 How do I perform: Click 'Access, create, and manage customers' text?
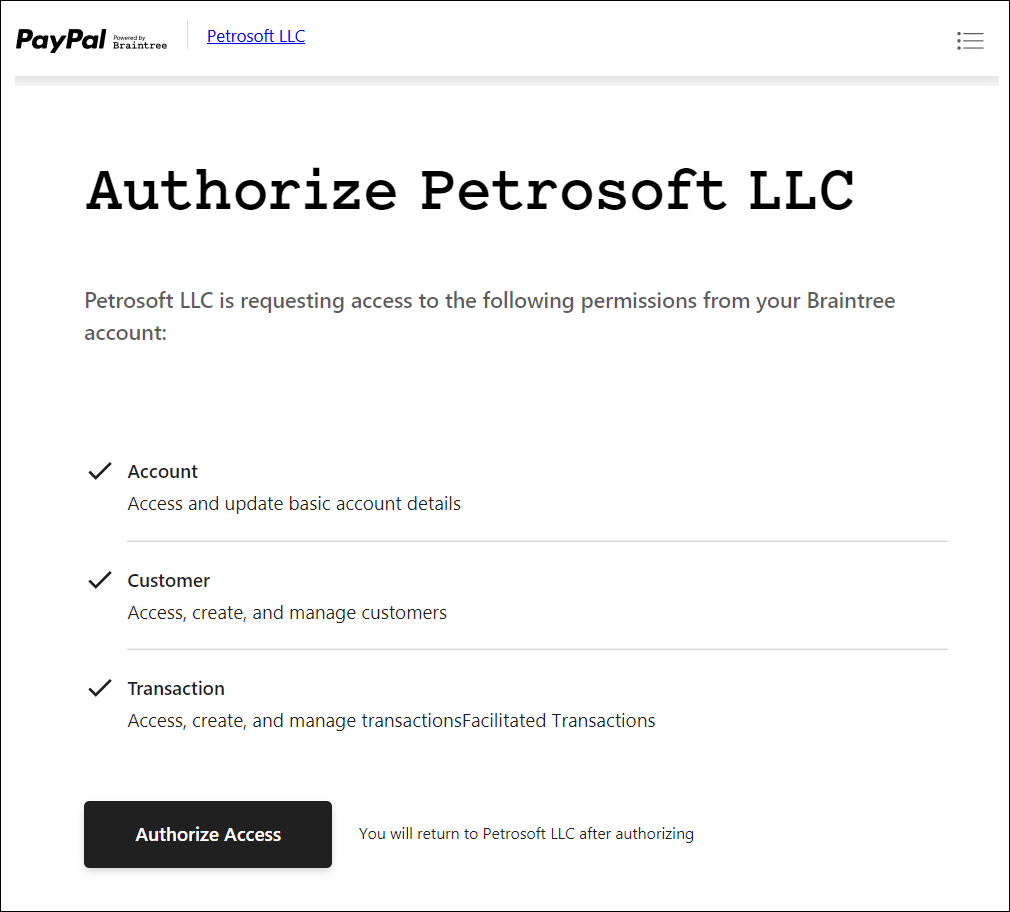pos(287,613)
